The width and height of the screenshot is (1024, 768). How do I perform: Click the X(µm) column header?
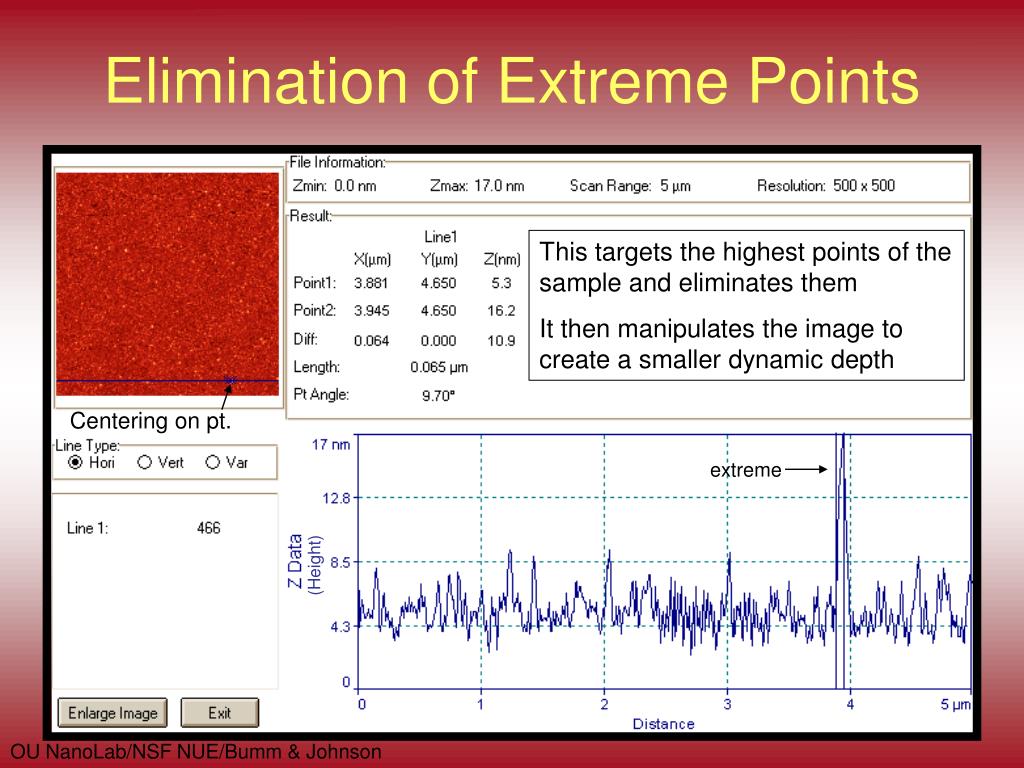[372, 259]
